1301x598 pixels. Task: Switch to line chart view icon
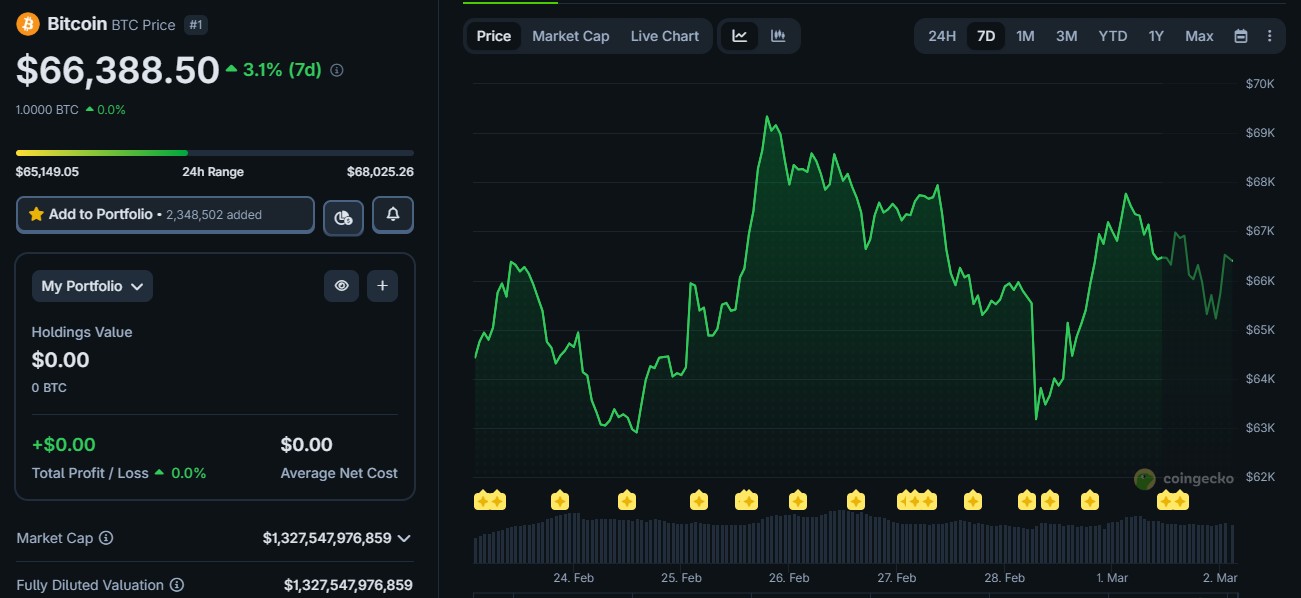[x=739, y=36]
